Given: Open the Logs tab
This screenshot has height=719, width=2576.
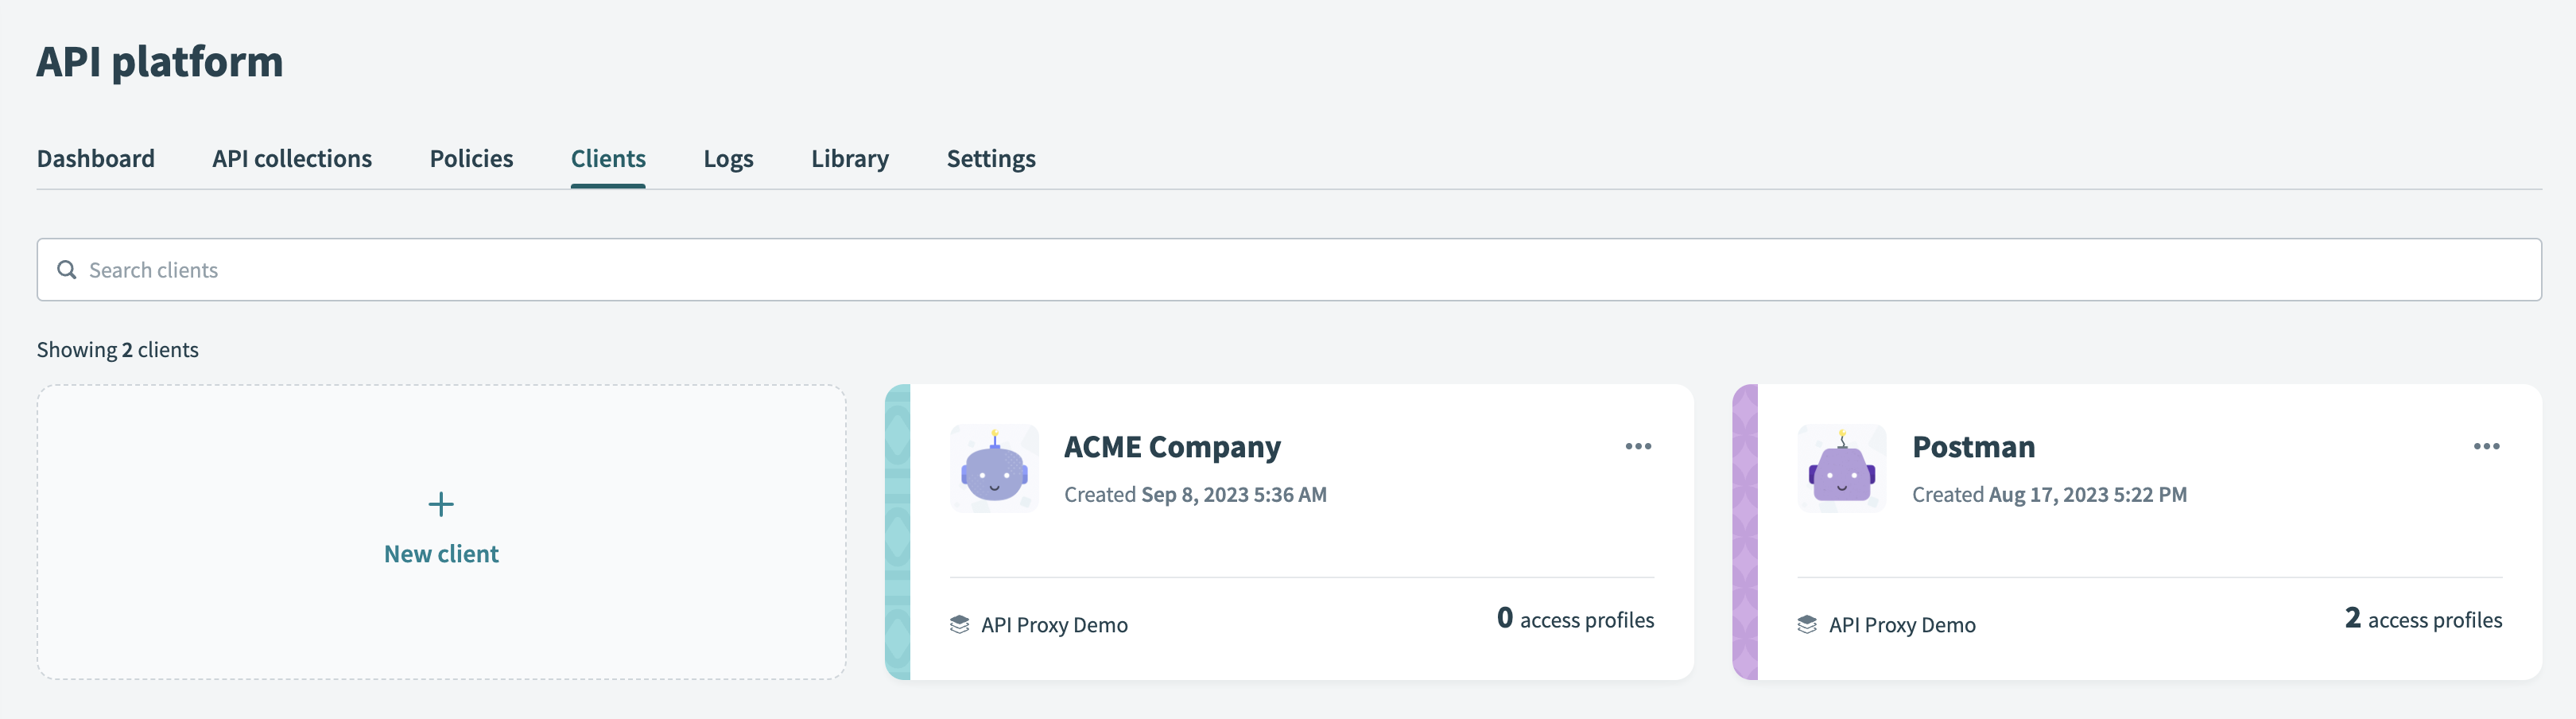Looking at the screenshot, I should (728, 158).
